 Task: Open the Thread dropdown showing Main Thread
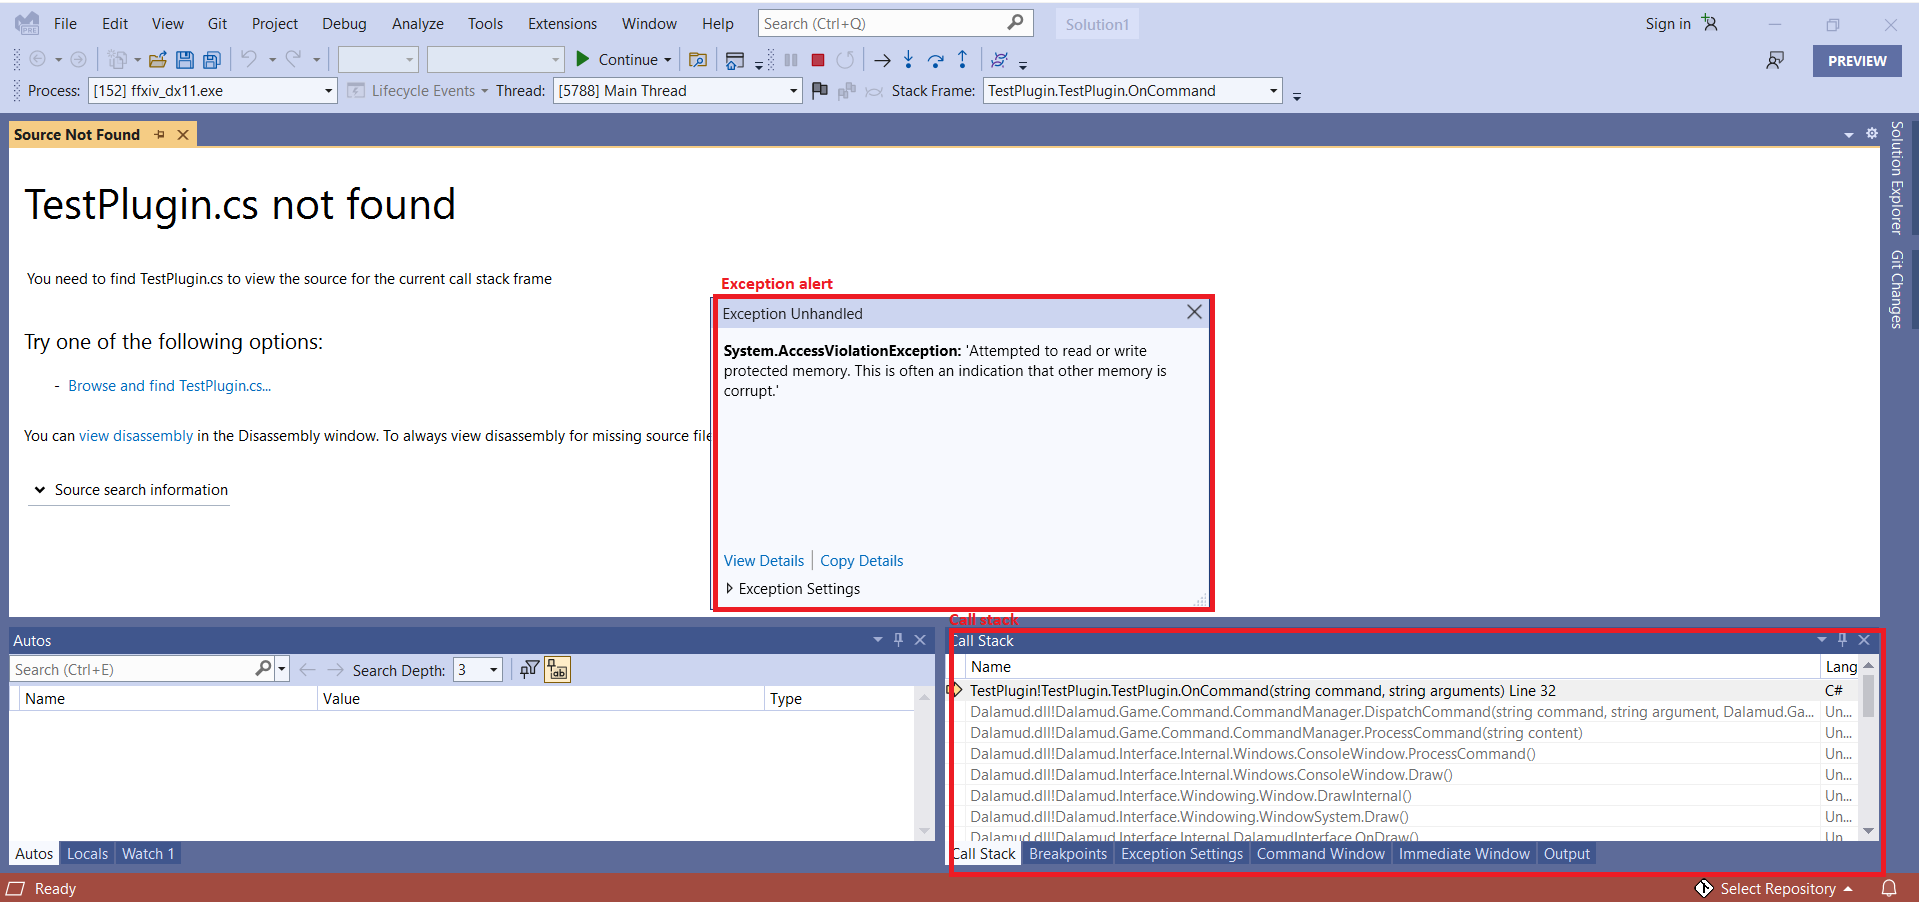678,91
